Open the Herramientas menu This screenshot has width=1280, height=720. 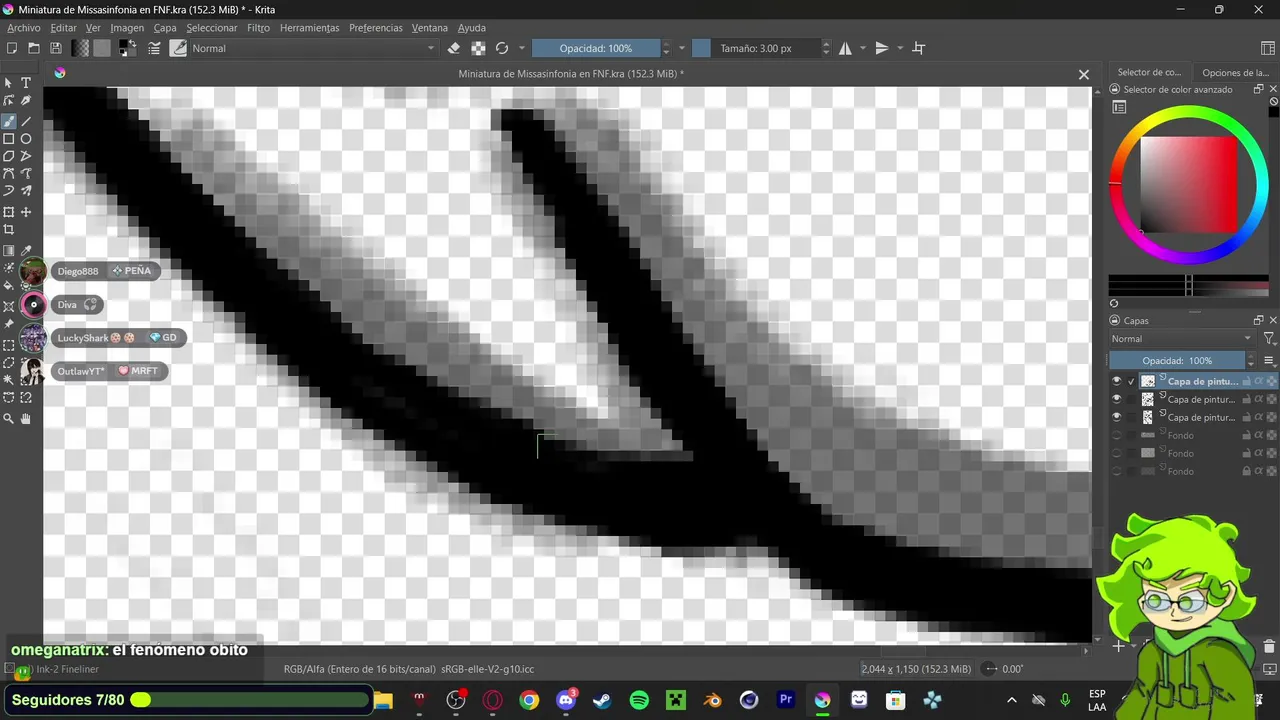pyautogui.click(x=309, y=28)
